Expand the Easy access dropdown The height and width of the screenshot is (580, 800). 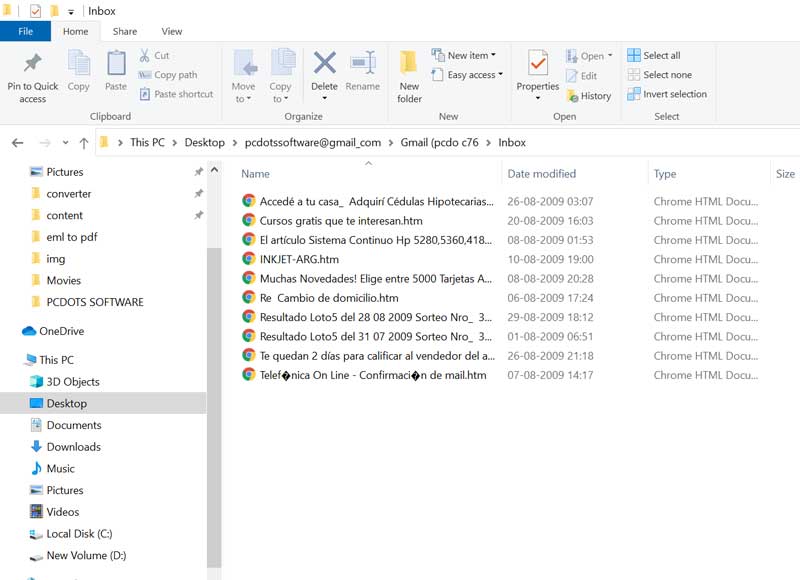[x=501, y=74]
